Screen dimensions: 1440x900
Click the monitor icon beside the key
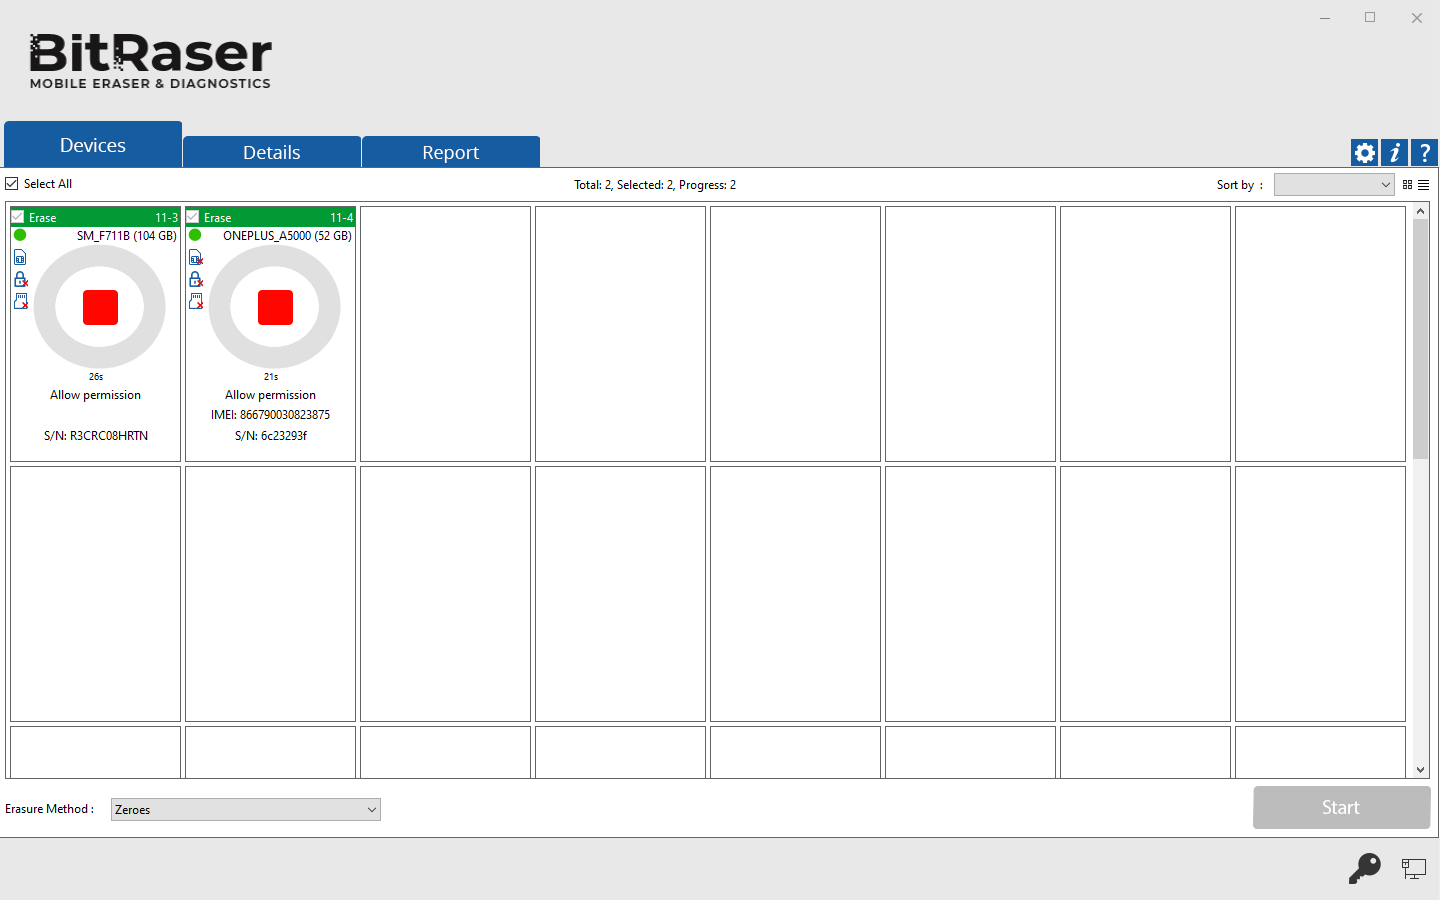pyautogui.click(x=1413, y=869)
